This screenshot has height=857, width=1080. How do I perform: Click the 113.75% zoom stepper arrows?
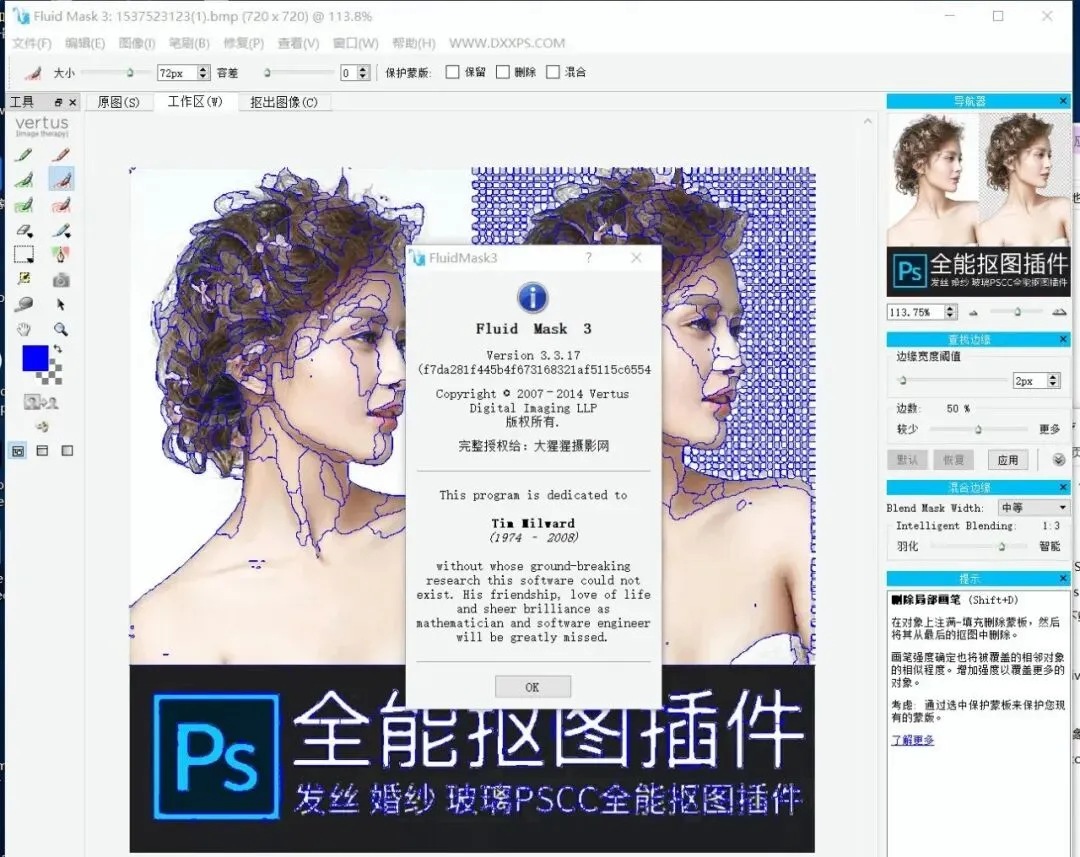click(951, 312)
